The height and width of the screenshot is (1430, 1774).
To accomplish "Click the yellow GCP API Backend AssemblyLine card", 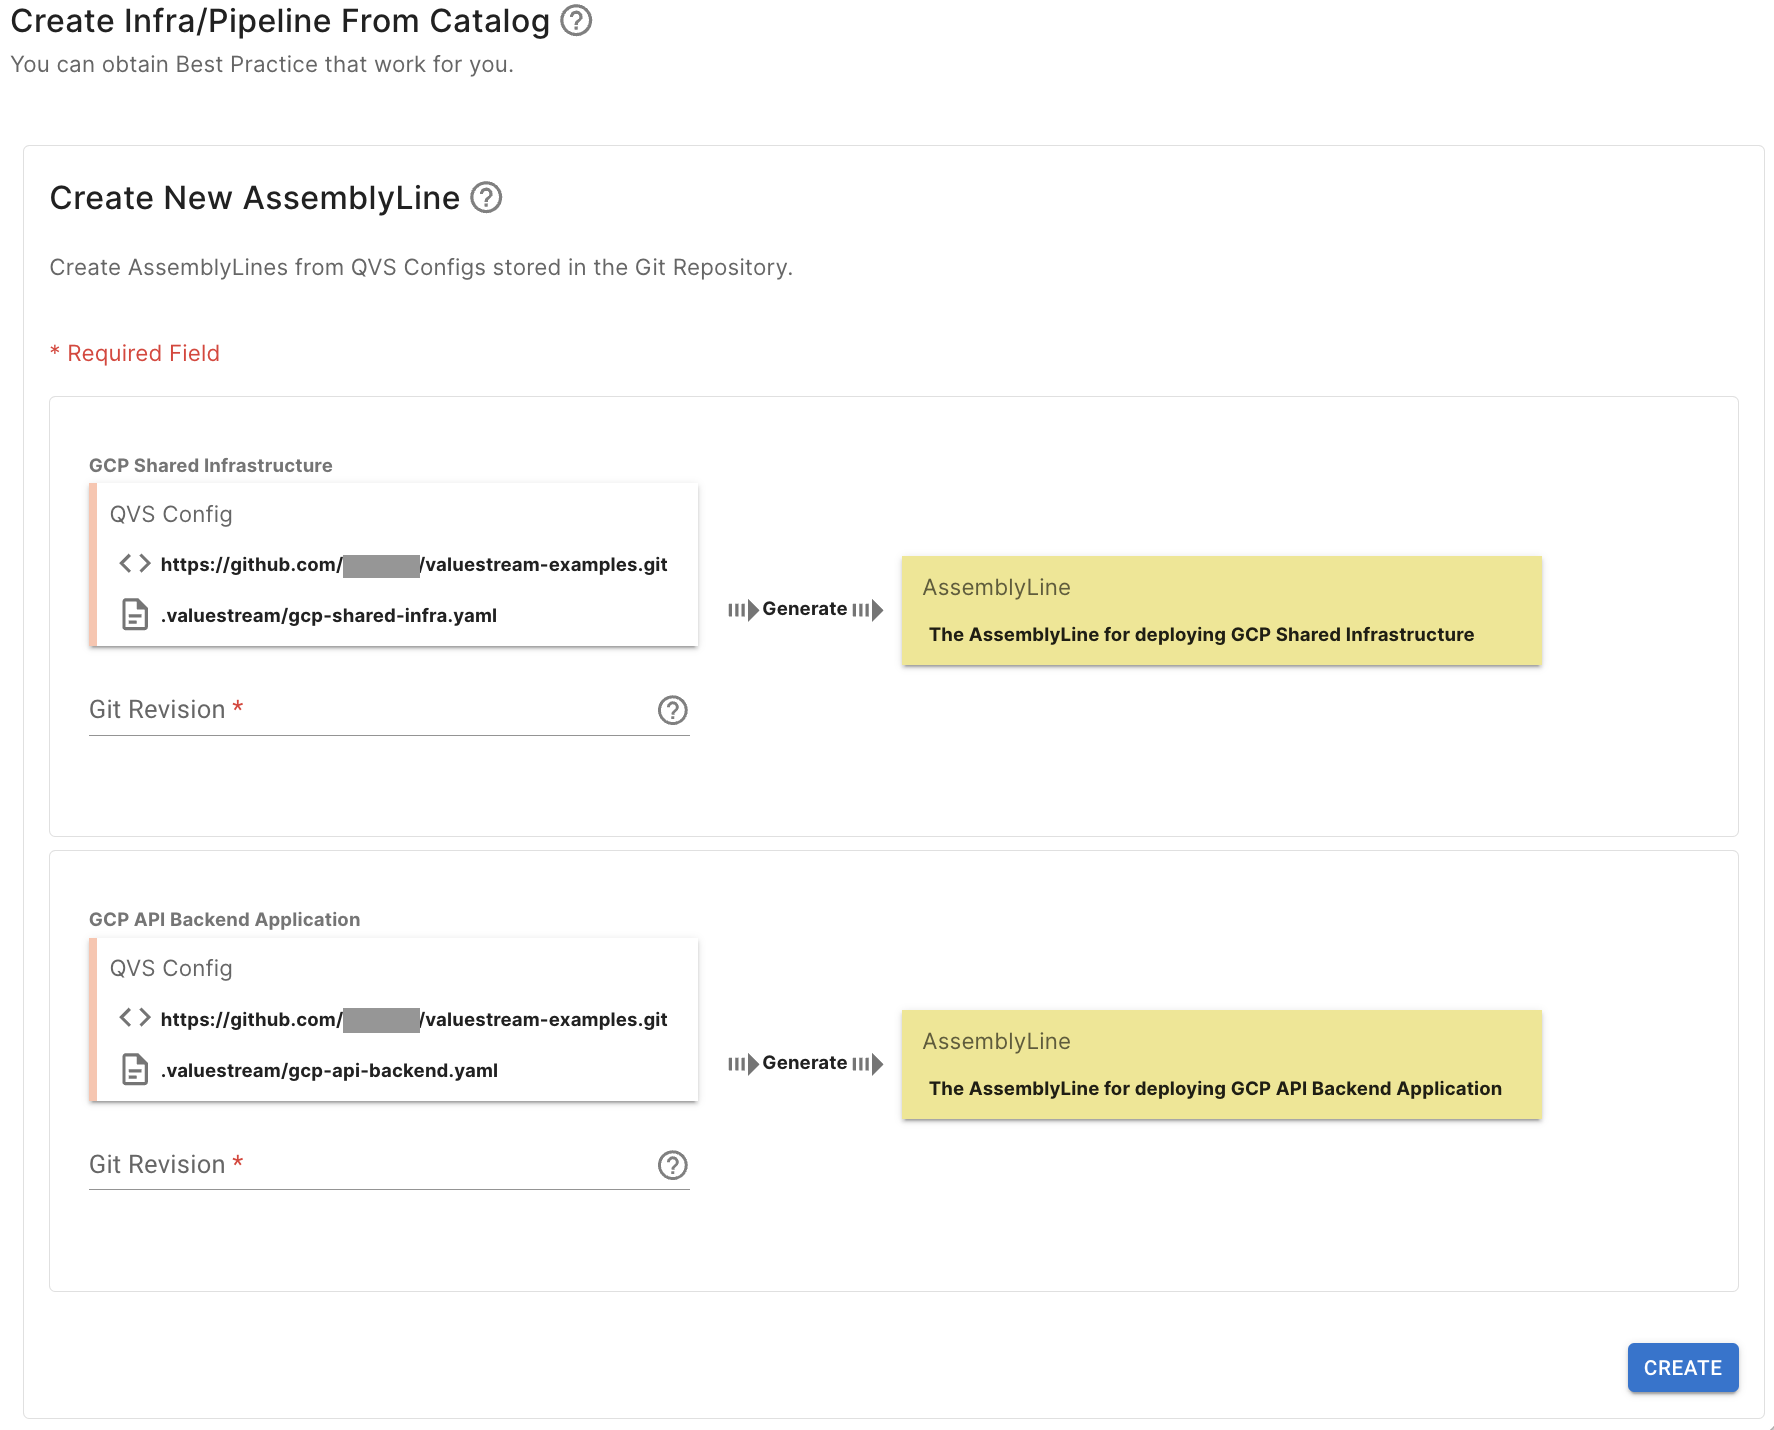I will 1221,1065.
